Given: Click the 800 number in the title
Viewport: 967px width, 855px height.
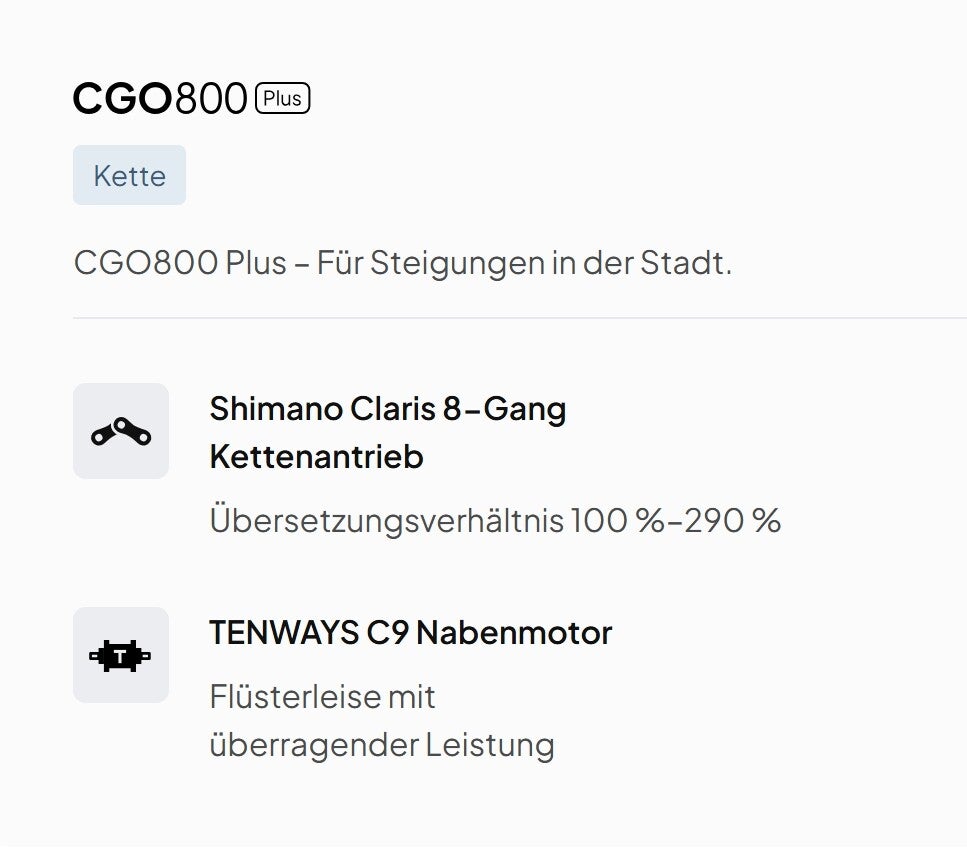Looking at the screenshot, I should [211, 99].
